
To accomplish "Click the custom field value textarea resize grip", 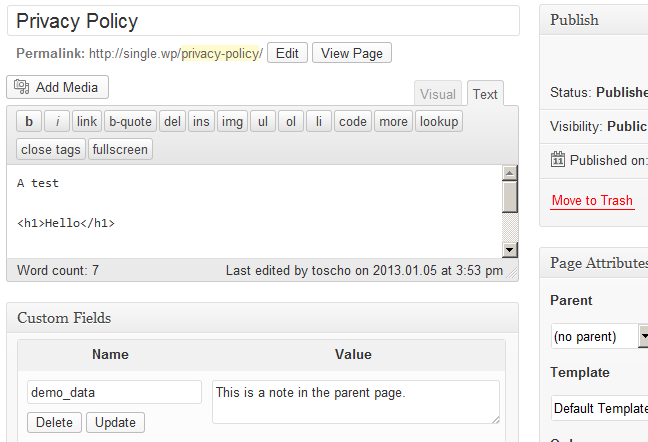I will (x=496, y=419).
